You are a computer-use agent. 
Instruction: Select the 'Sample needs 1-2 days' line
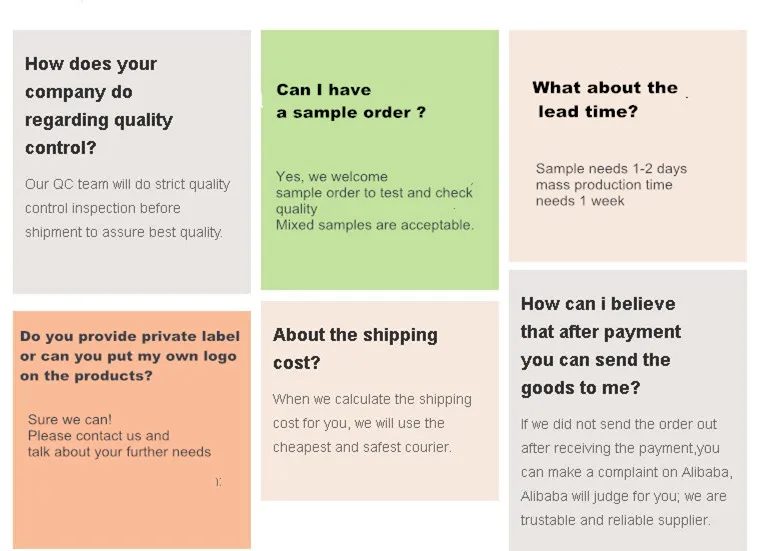pyautogui.click(x=611, y=169)
